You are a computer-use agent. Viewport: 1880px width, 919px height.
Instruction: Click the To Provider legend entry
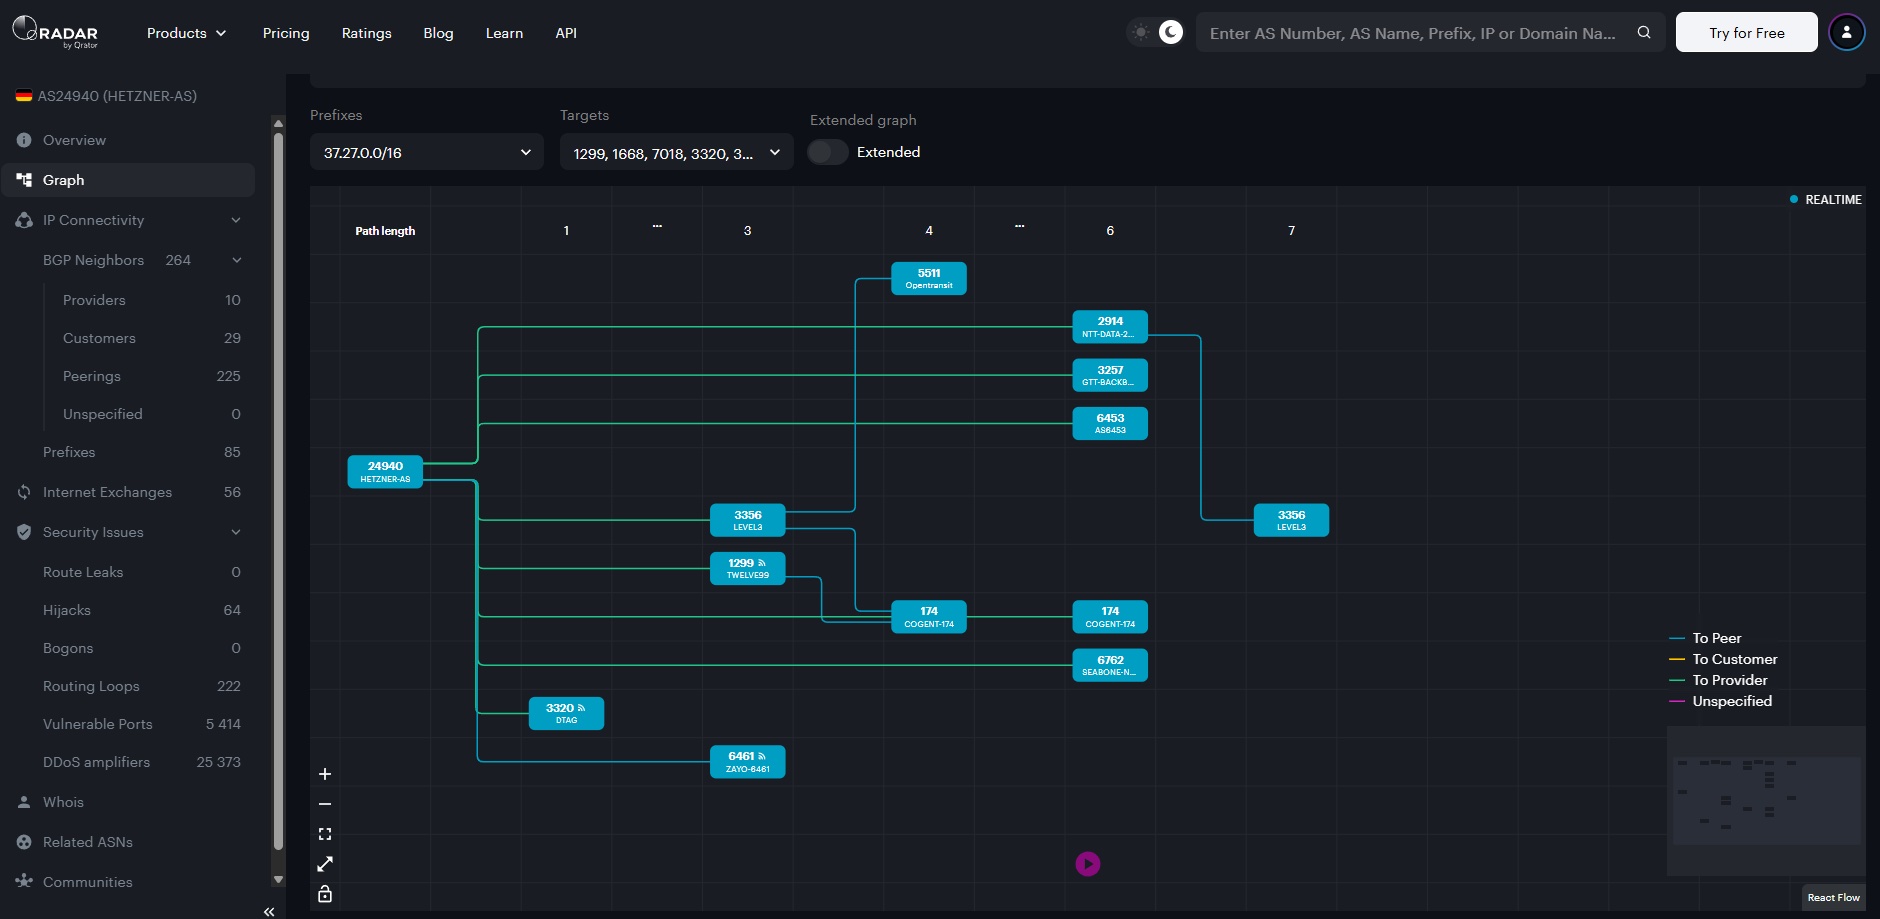pyautogui.click(x=1718, y=680)
